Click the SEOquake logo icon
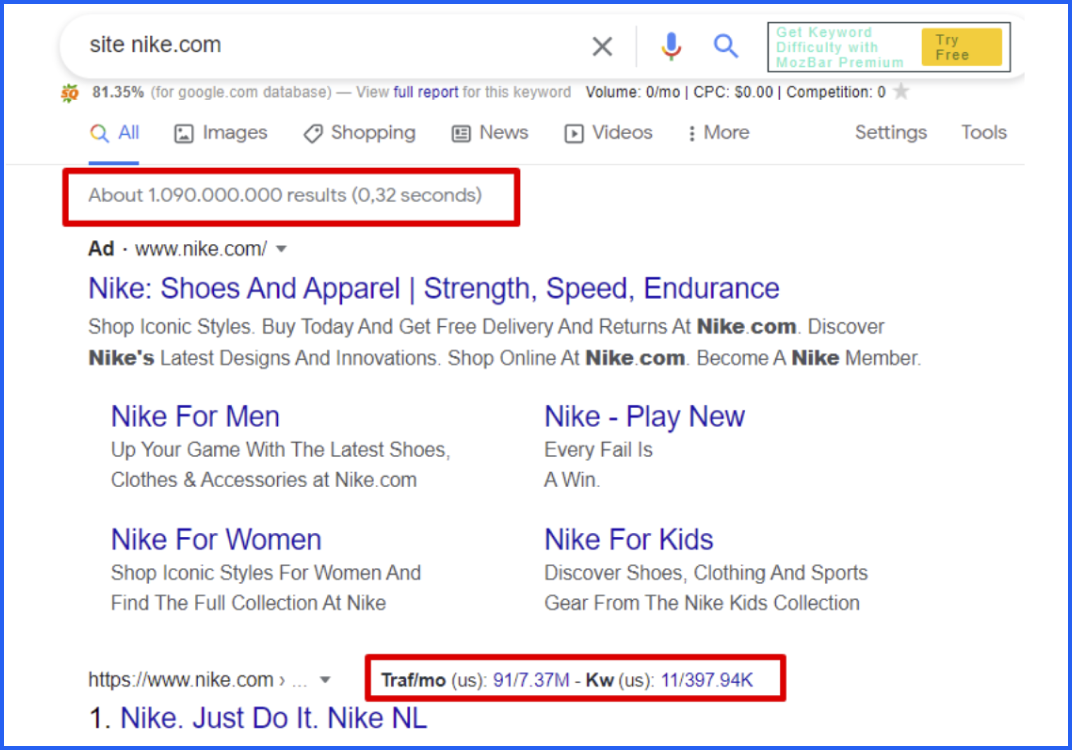Image resolution: width=1072 pixels, height=750 pixels. click(69, 93)
